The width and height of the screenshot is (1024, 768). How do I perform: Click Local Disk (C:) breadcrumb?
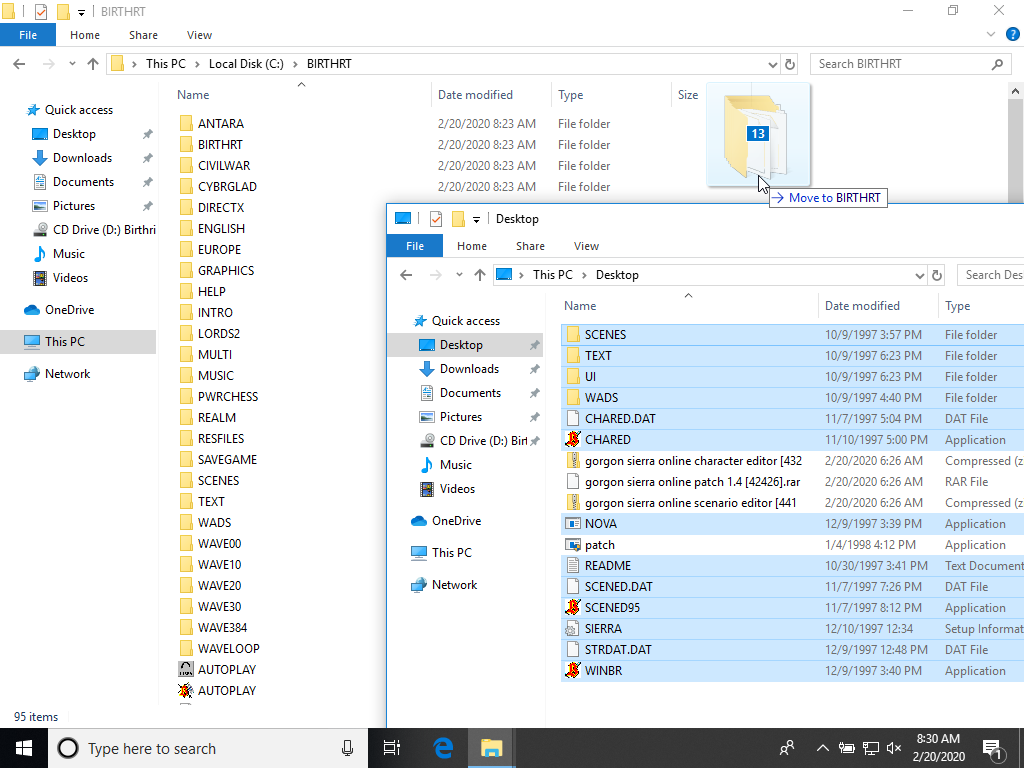[x=246, y=64]
